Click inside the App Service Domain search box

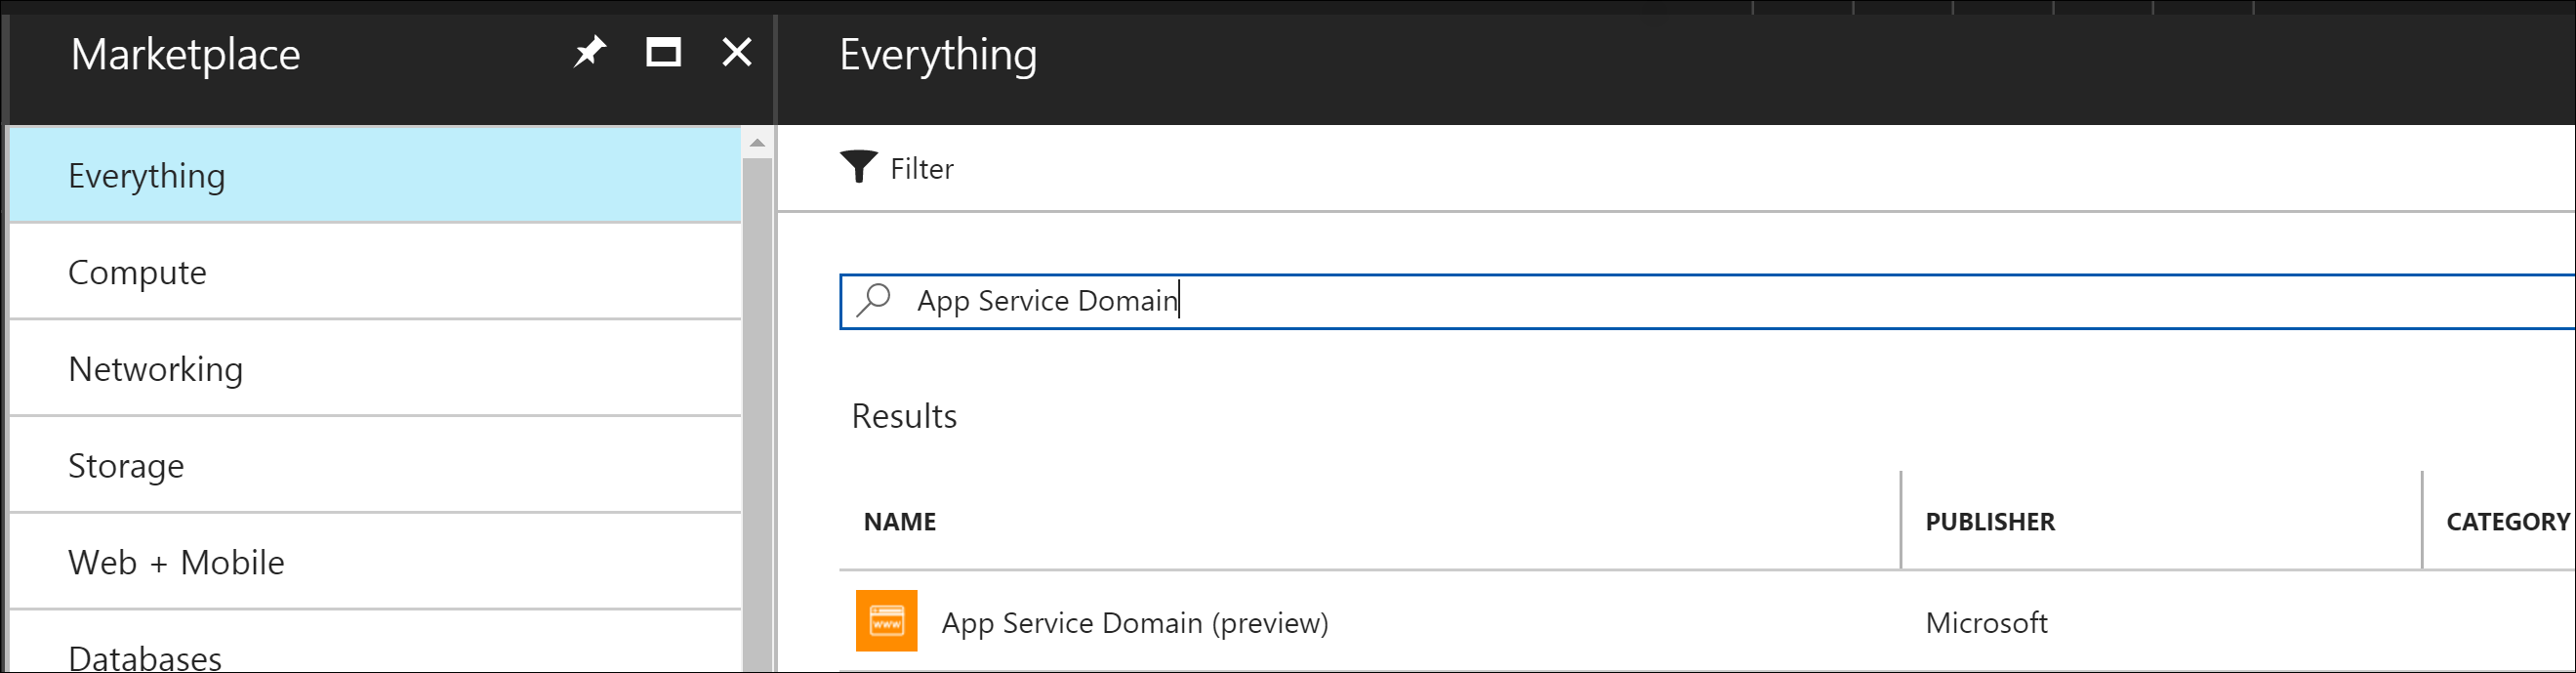pyautogui.click(x=1600, y=301)
